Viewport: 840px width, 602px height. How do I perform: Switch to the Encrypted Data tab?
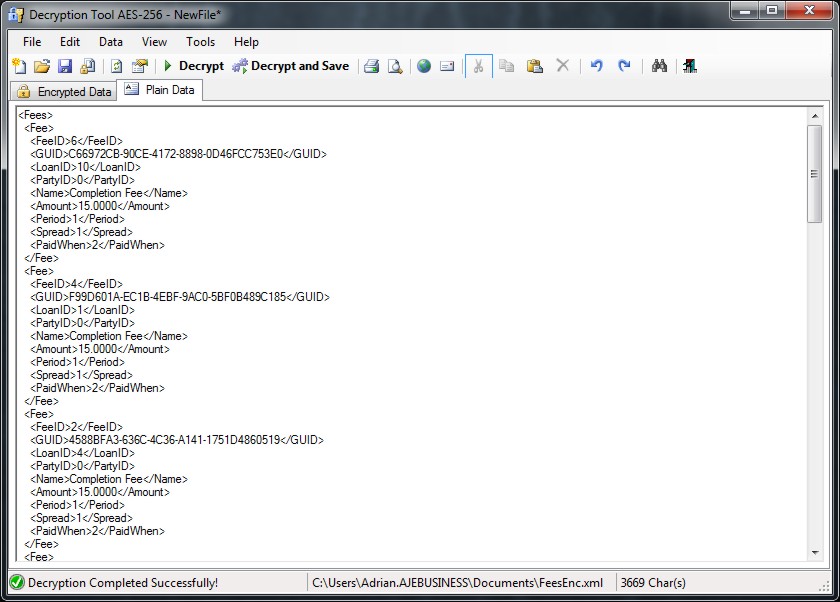click(x=64, y=90)
